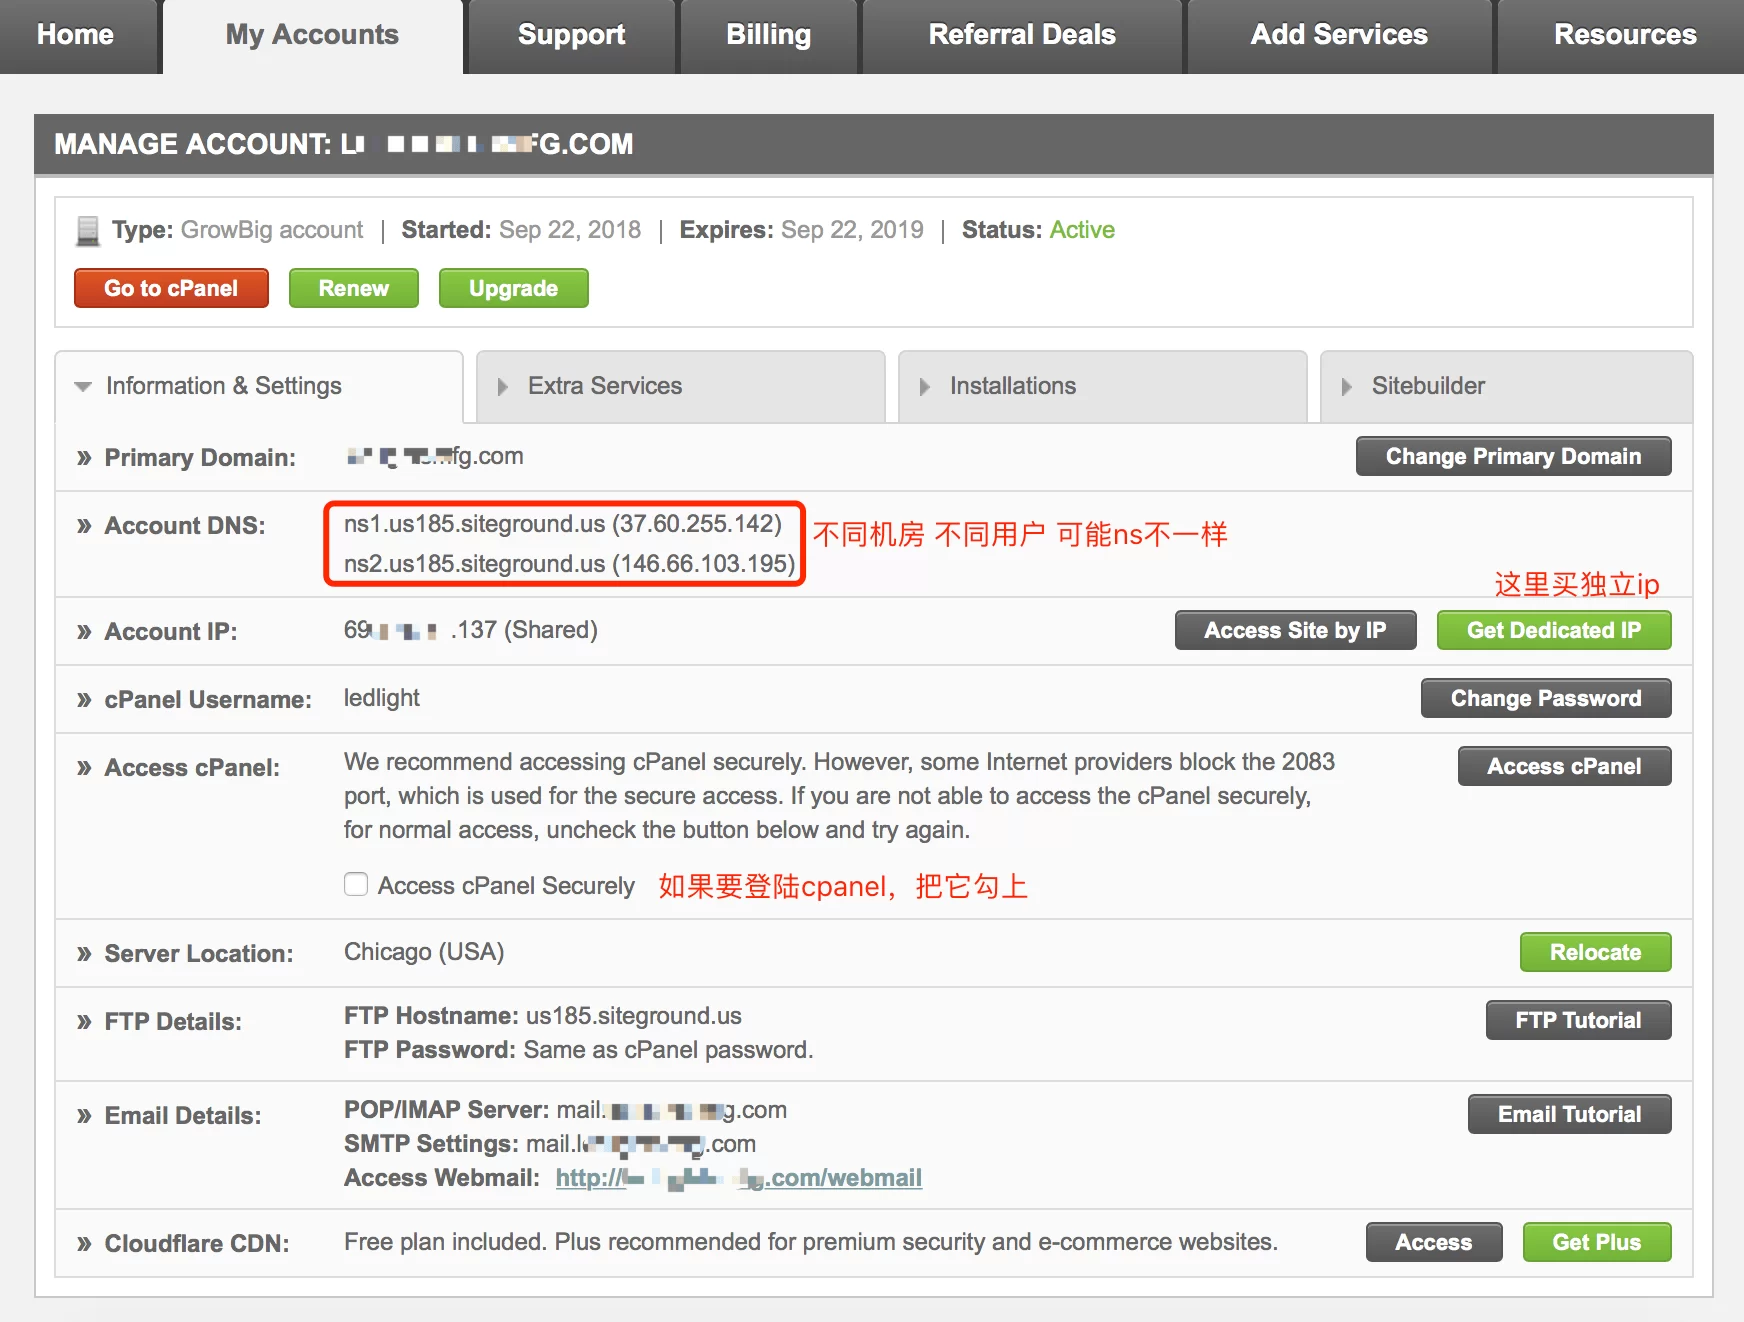The height and width of the screenshot is (1322, 1744).
Task: Click the GrowBig account type text
Action: pyautogui.click(x=272, y=230)
